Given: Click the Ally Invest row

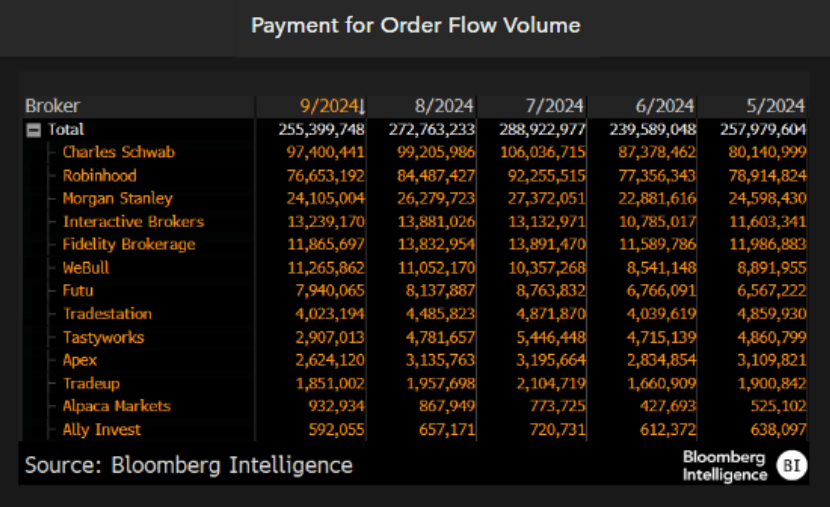Looking at the screenshot, I should pyautogui.click(x=102, y=429).
